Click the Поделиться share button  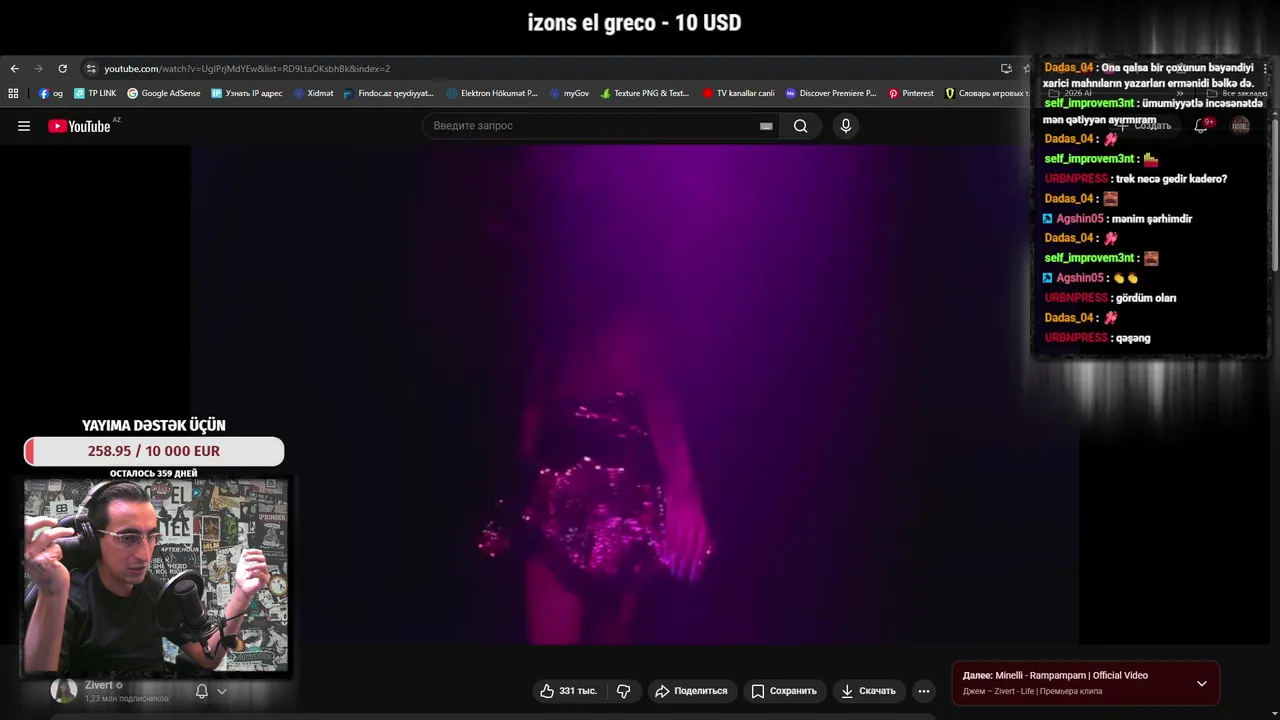(691, 691)
